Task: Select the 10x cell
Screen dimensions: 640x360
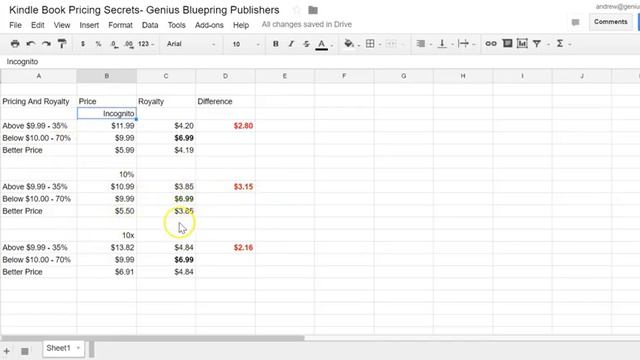Action: tap(107, 235)
